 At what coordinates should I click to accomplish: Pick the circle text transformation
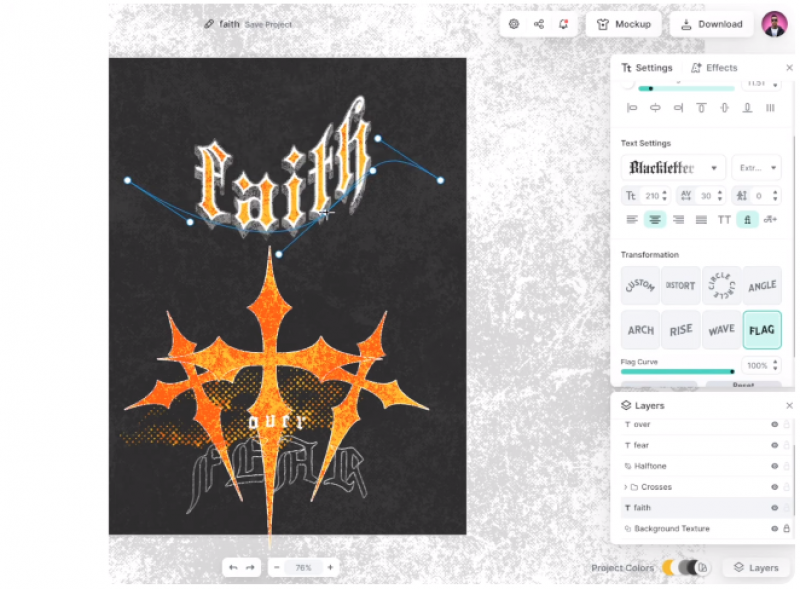point(721,286)
